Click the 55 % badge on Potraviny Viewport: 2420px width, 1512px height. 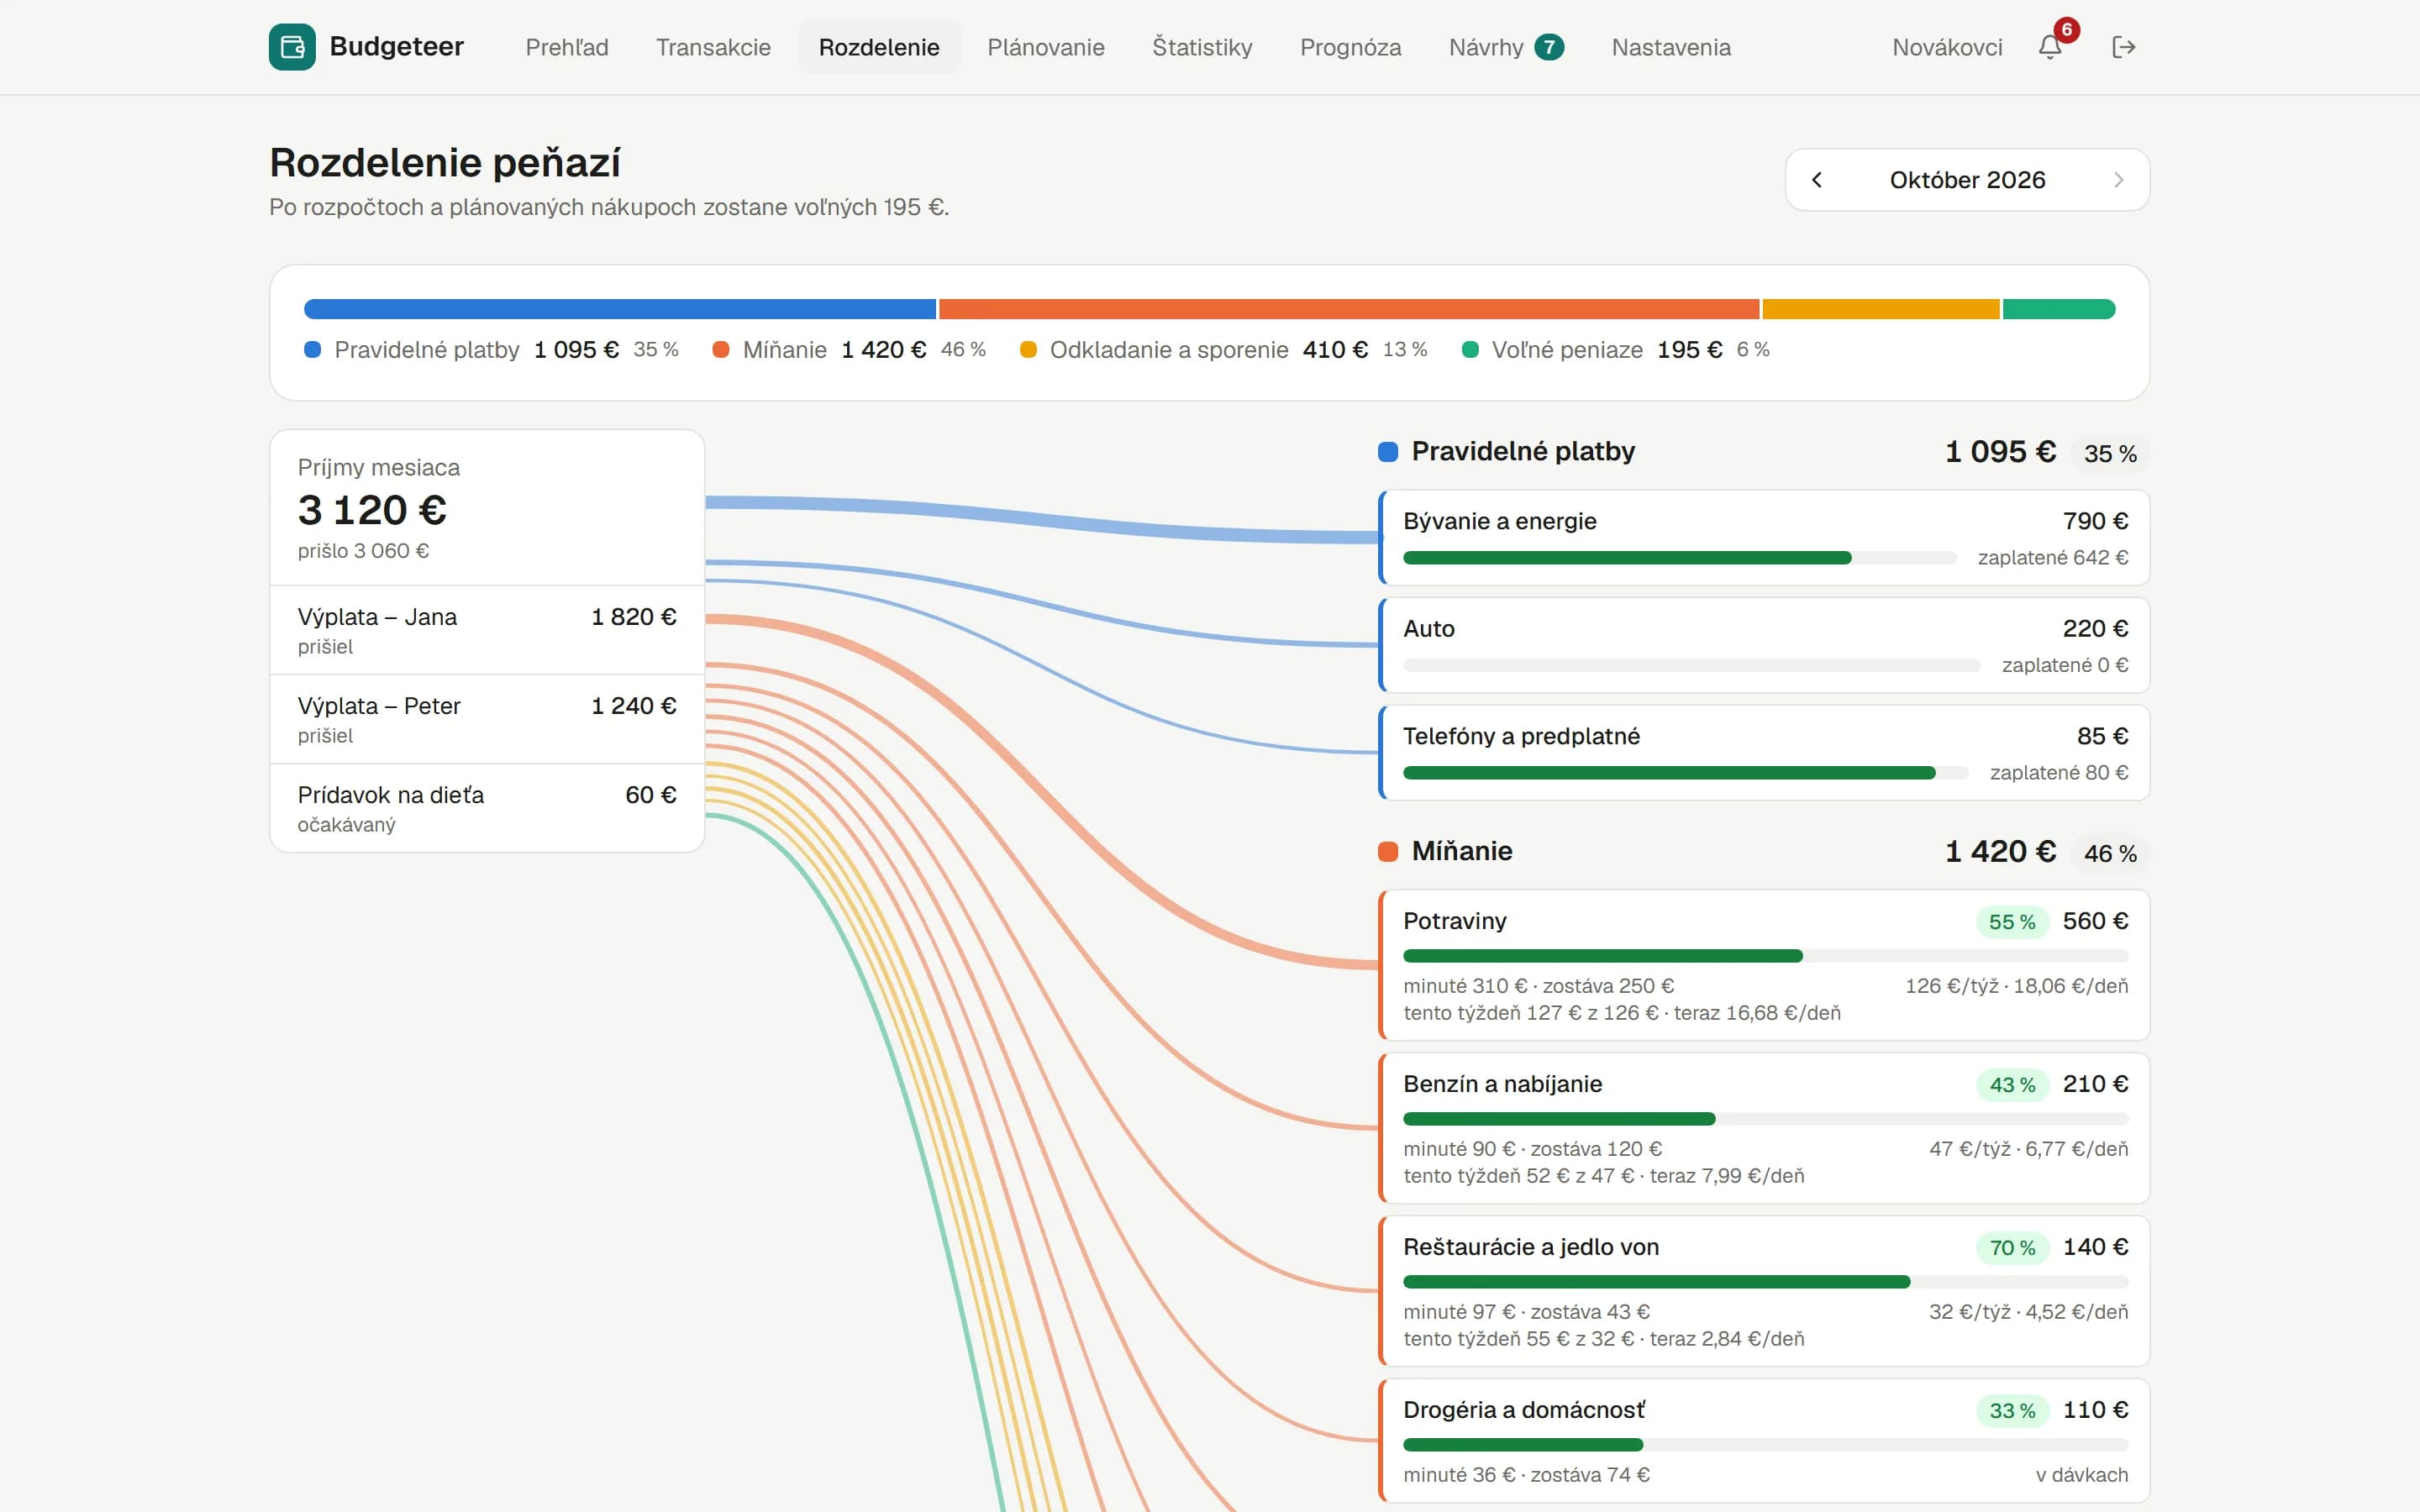2012,922
